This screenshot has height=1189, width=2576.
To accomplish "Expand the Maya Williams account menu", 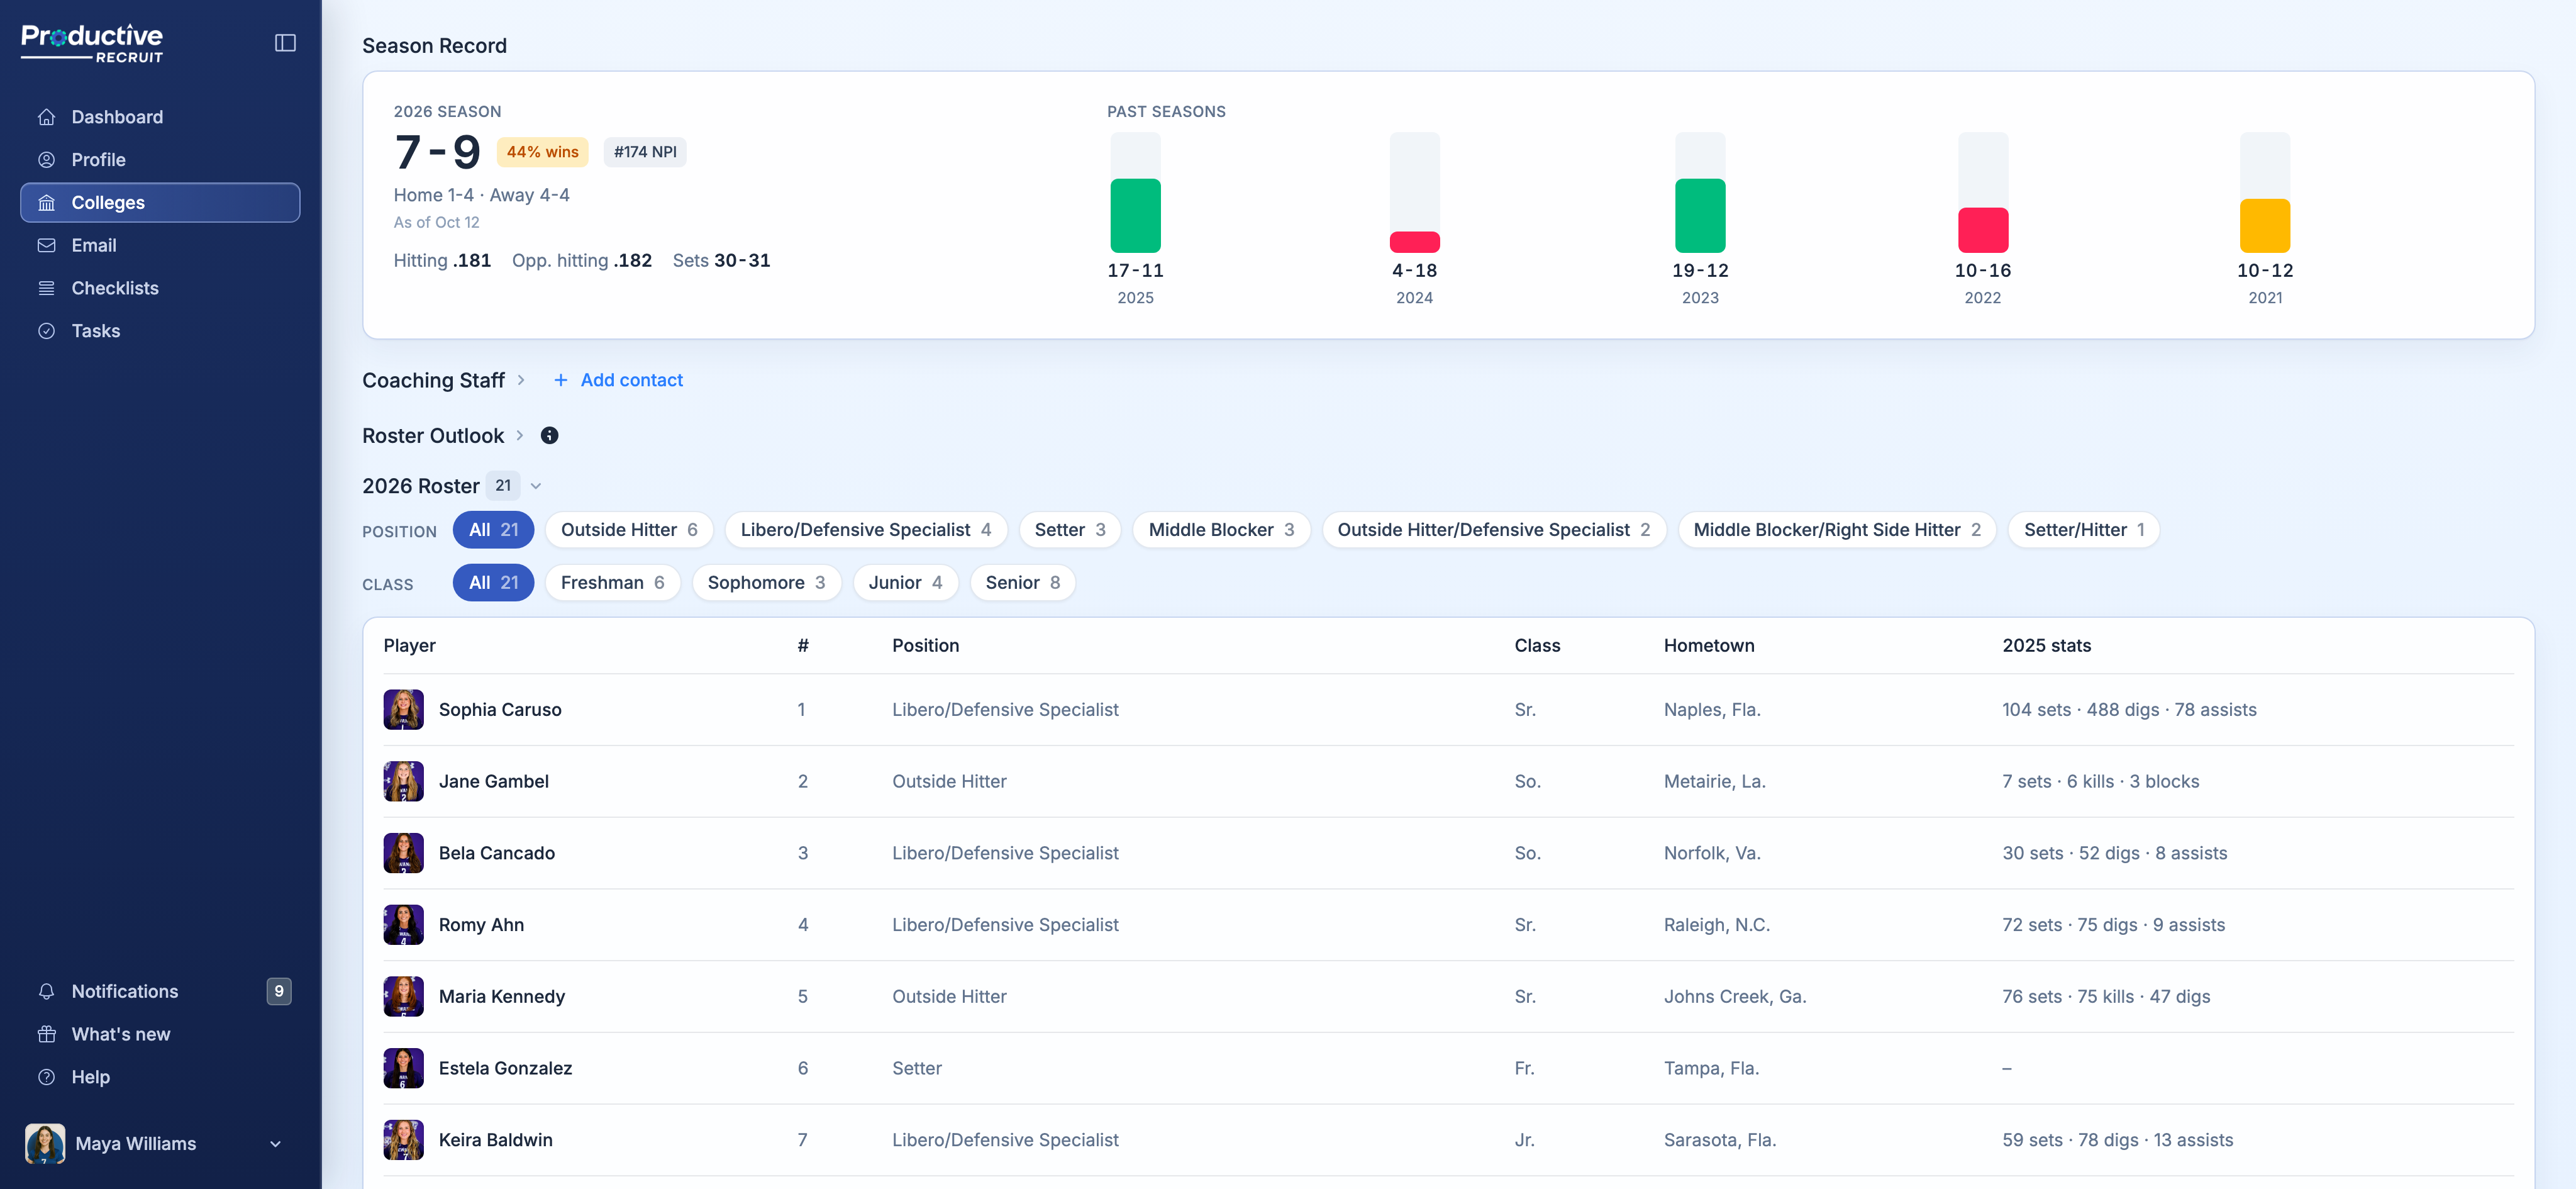I will click(x=275, y=1144).
